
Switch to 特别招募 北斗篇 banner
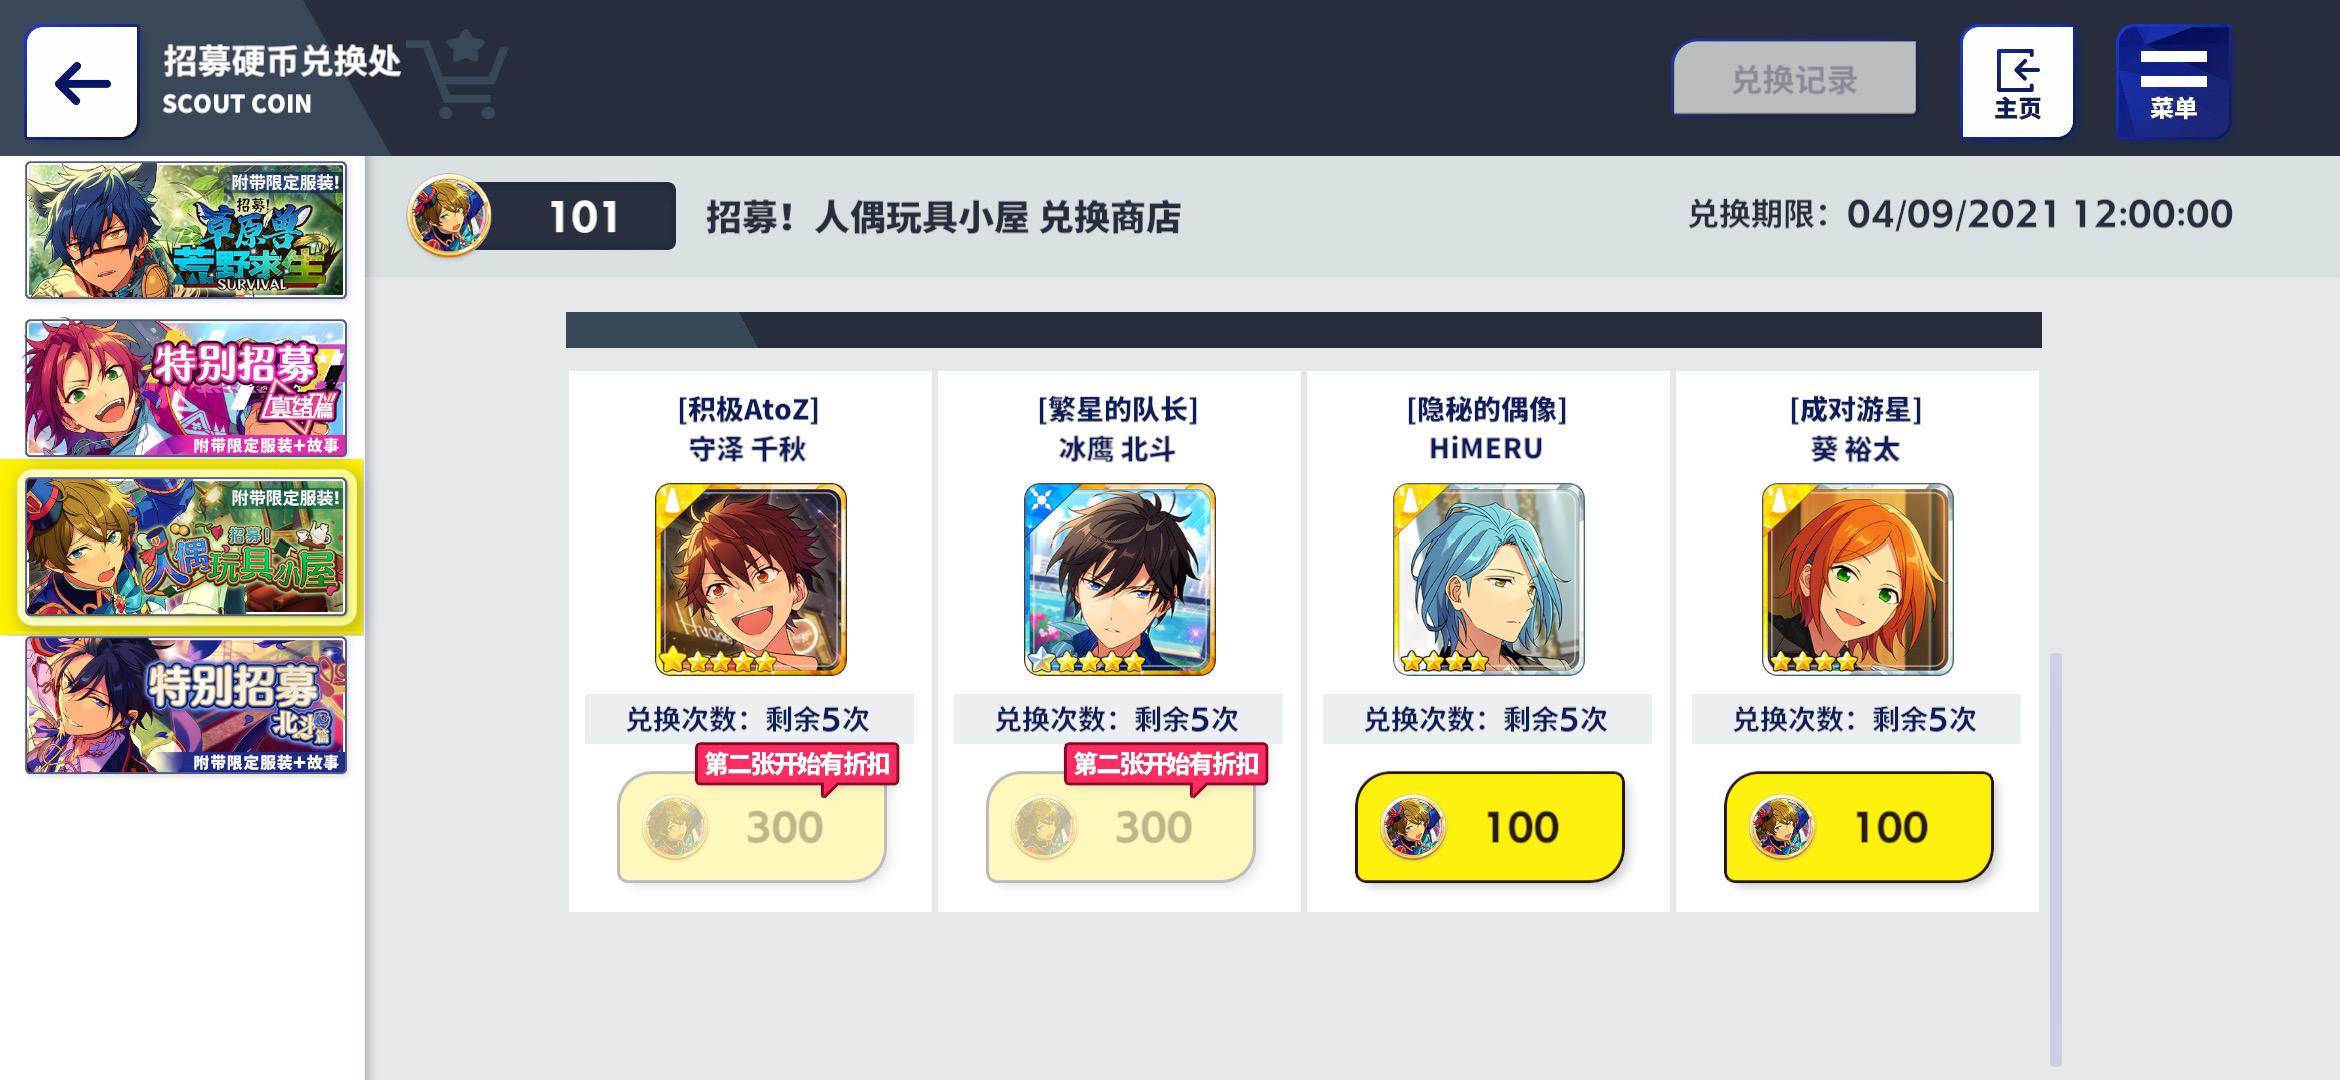pos(186,705)
